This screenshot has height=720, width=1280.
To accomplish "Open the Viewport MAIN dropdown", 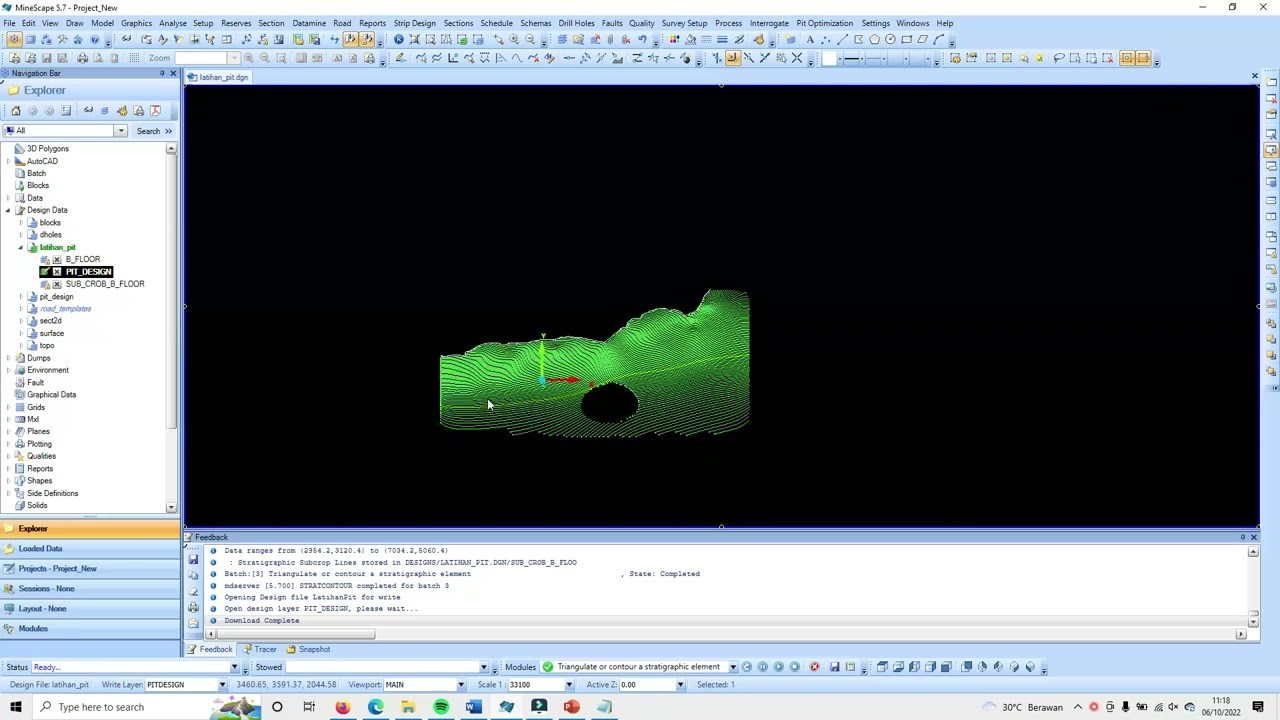I will (x=461, y=685).
